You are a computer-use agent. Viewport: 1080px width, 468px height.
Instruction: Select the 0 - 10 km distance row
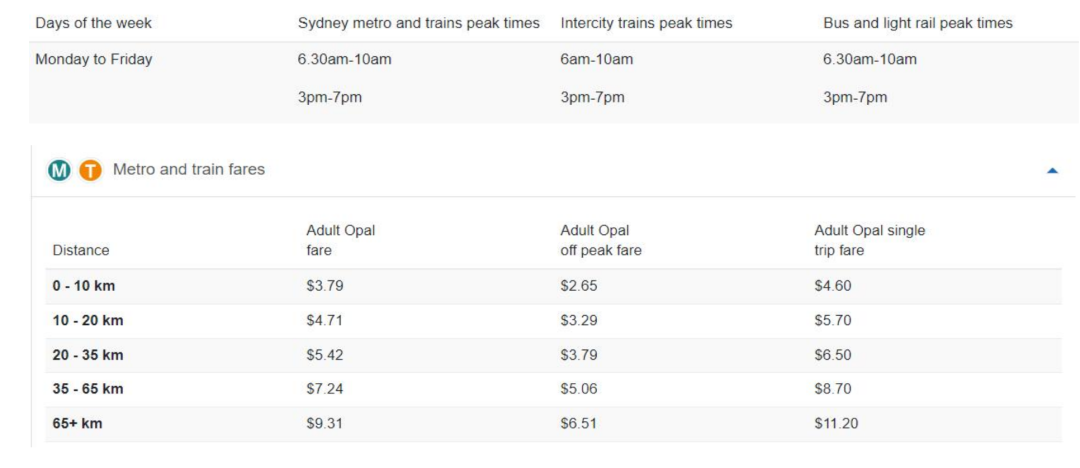[554, 286]
